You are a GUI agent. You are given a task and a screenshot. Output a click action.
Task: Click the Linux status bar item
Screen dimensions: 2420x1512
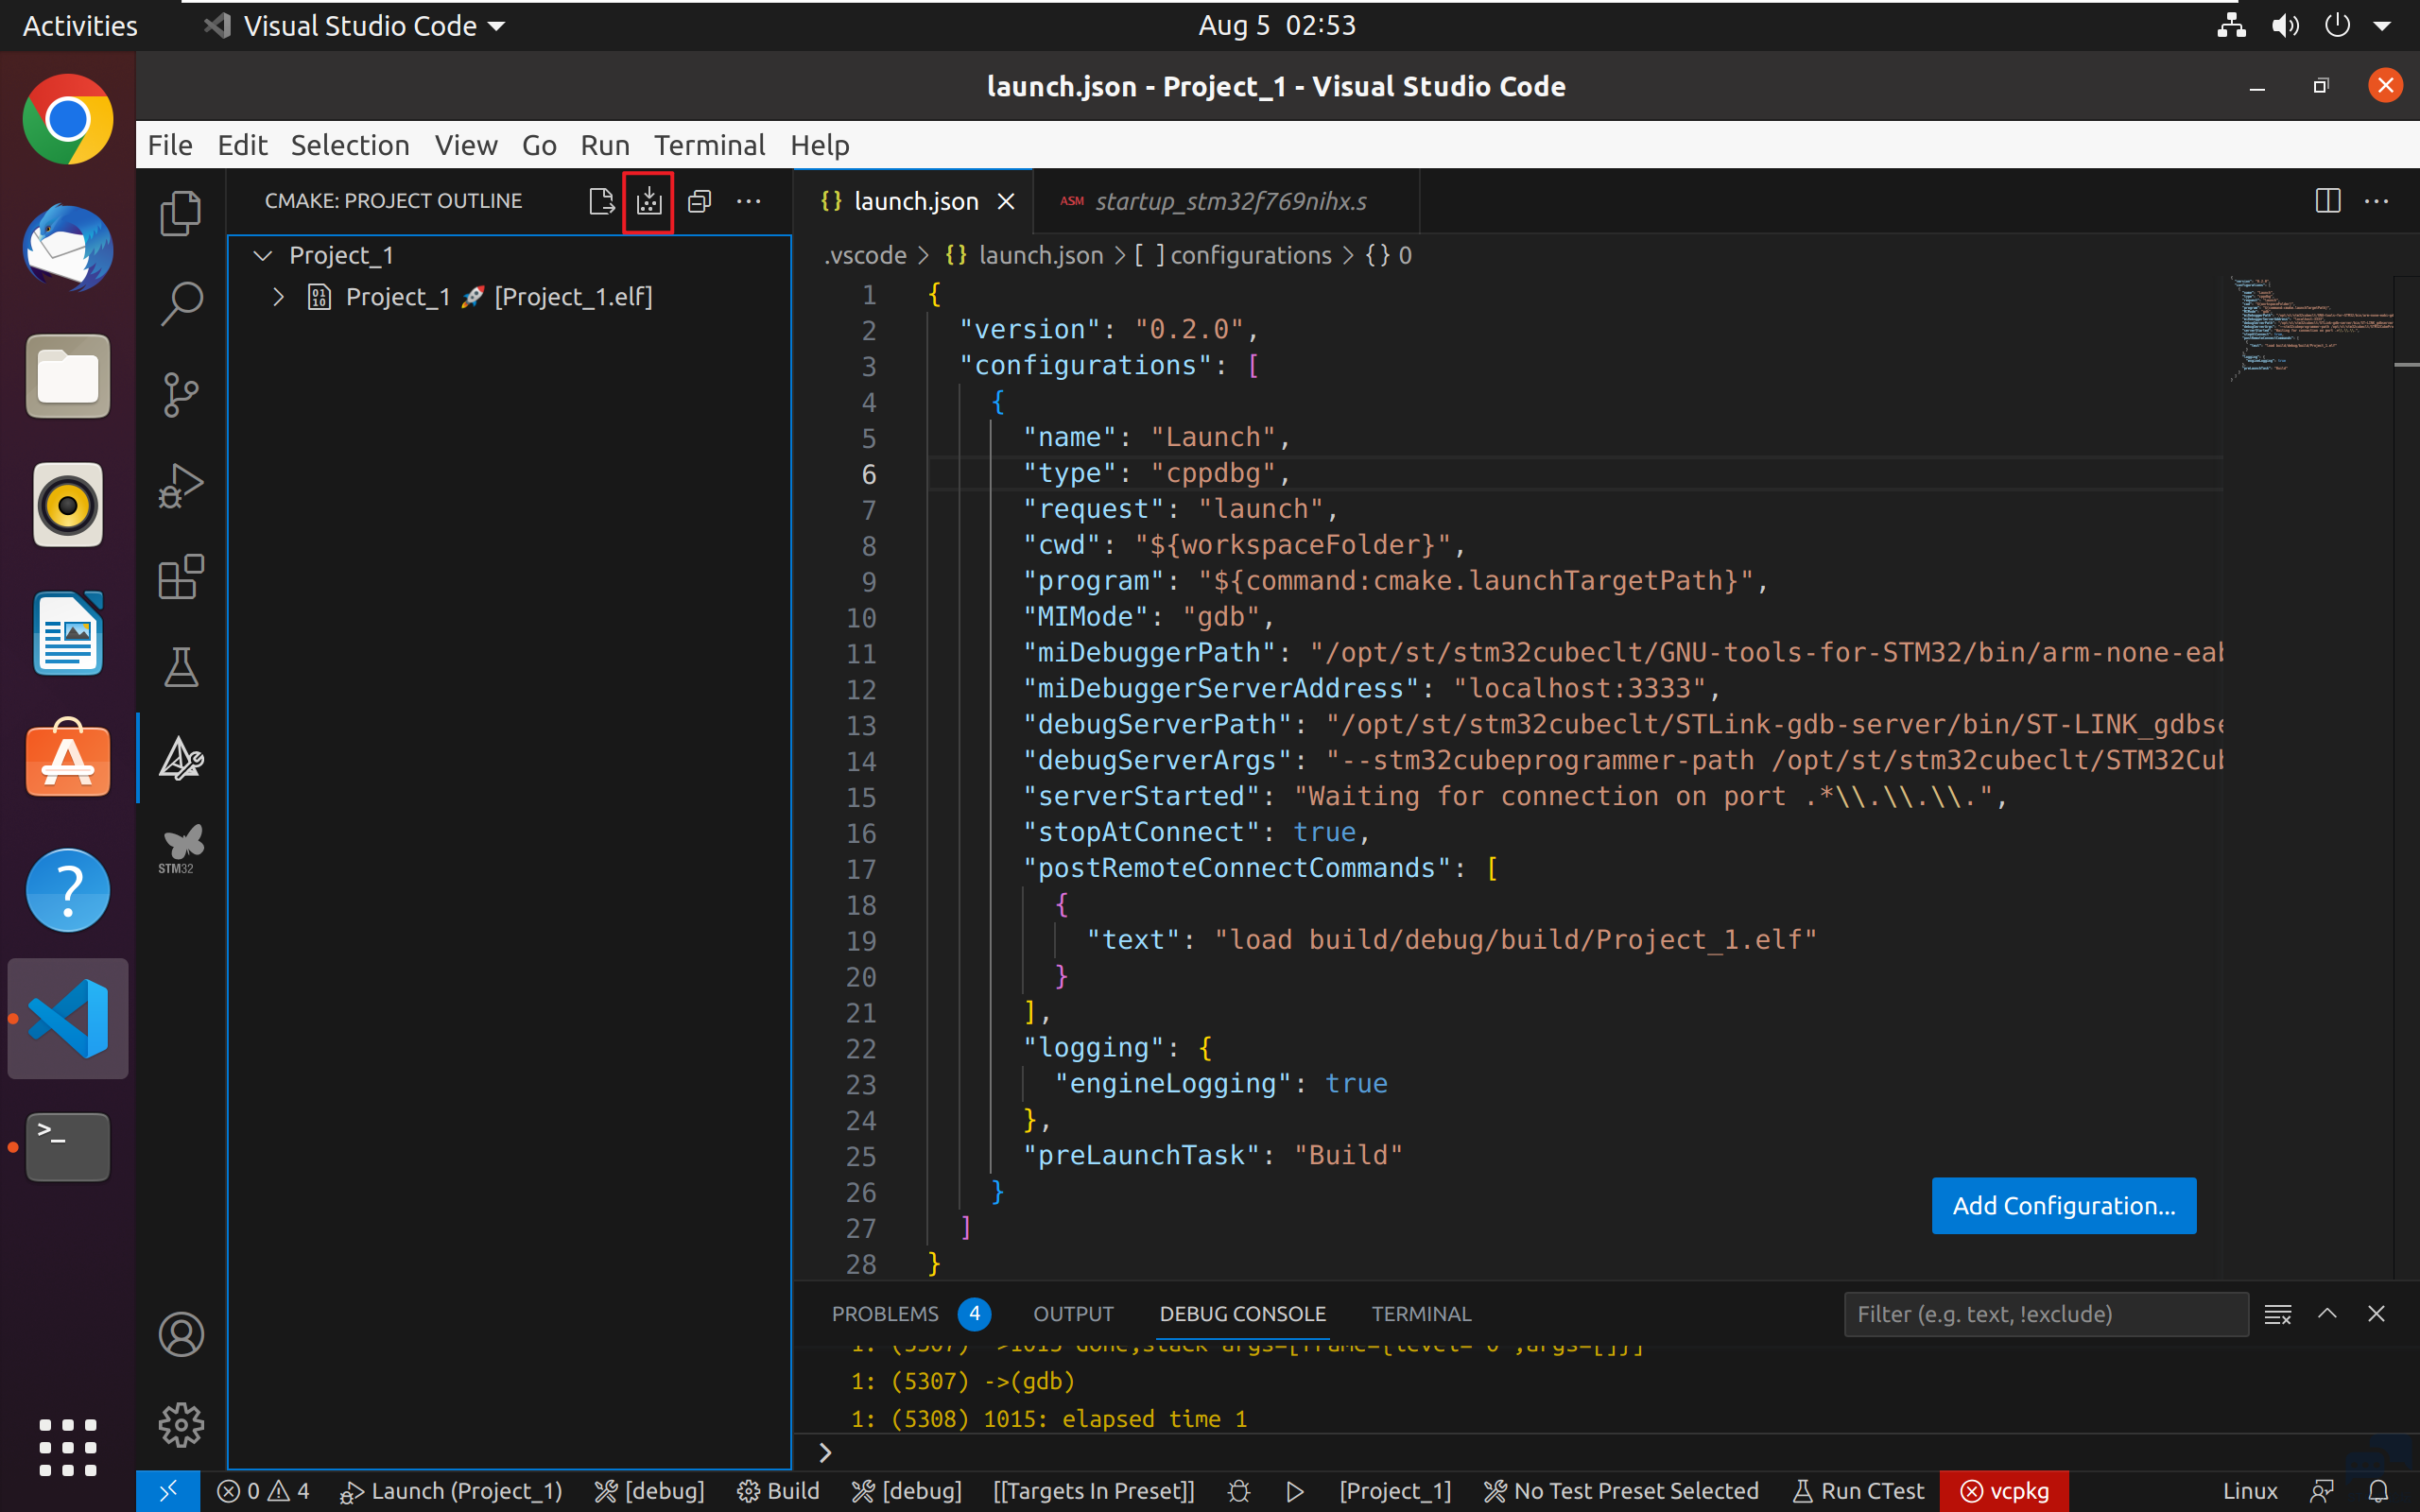pyautogui.click(x=2250, y=1491)
